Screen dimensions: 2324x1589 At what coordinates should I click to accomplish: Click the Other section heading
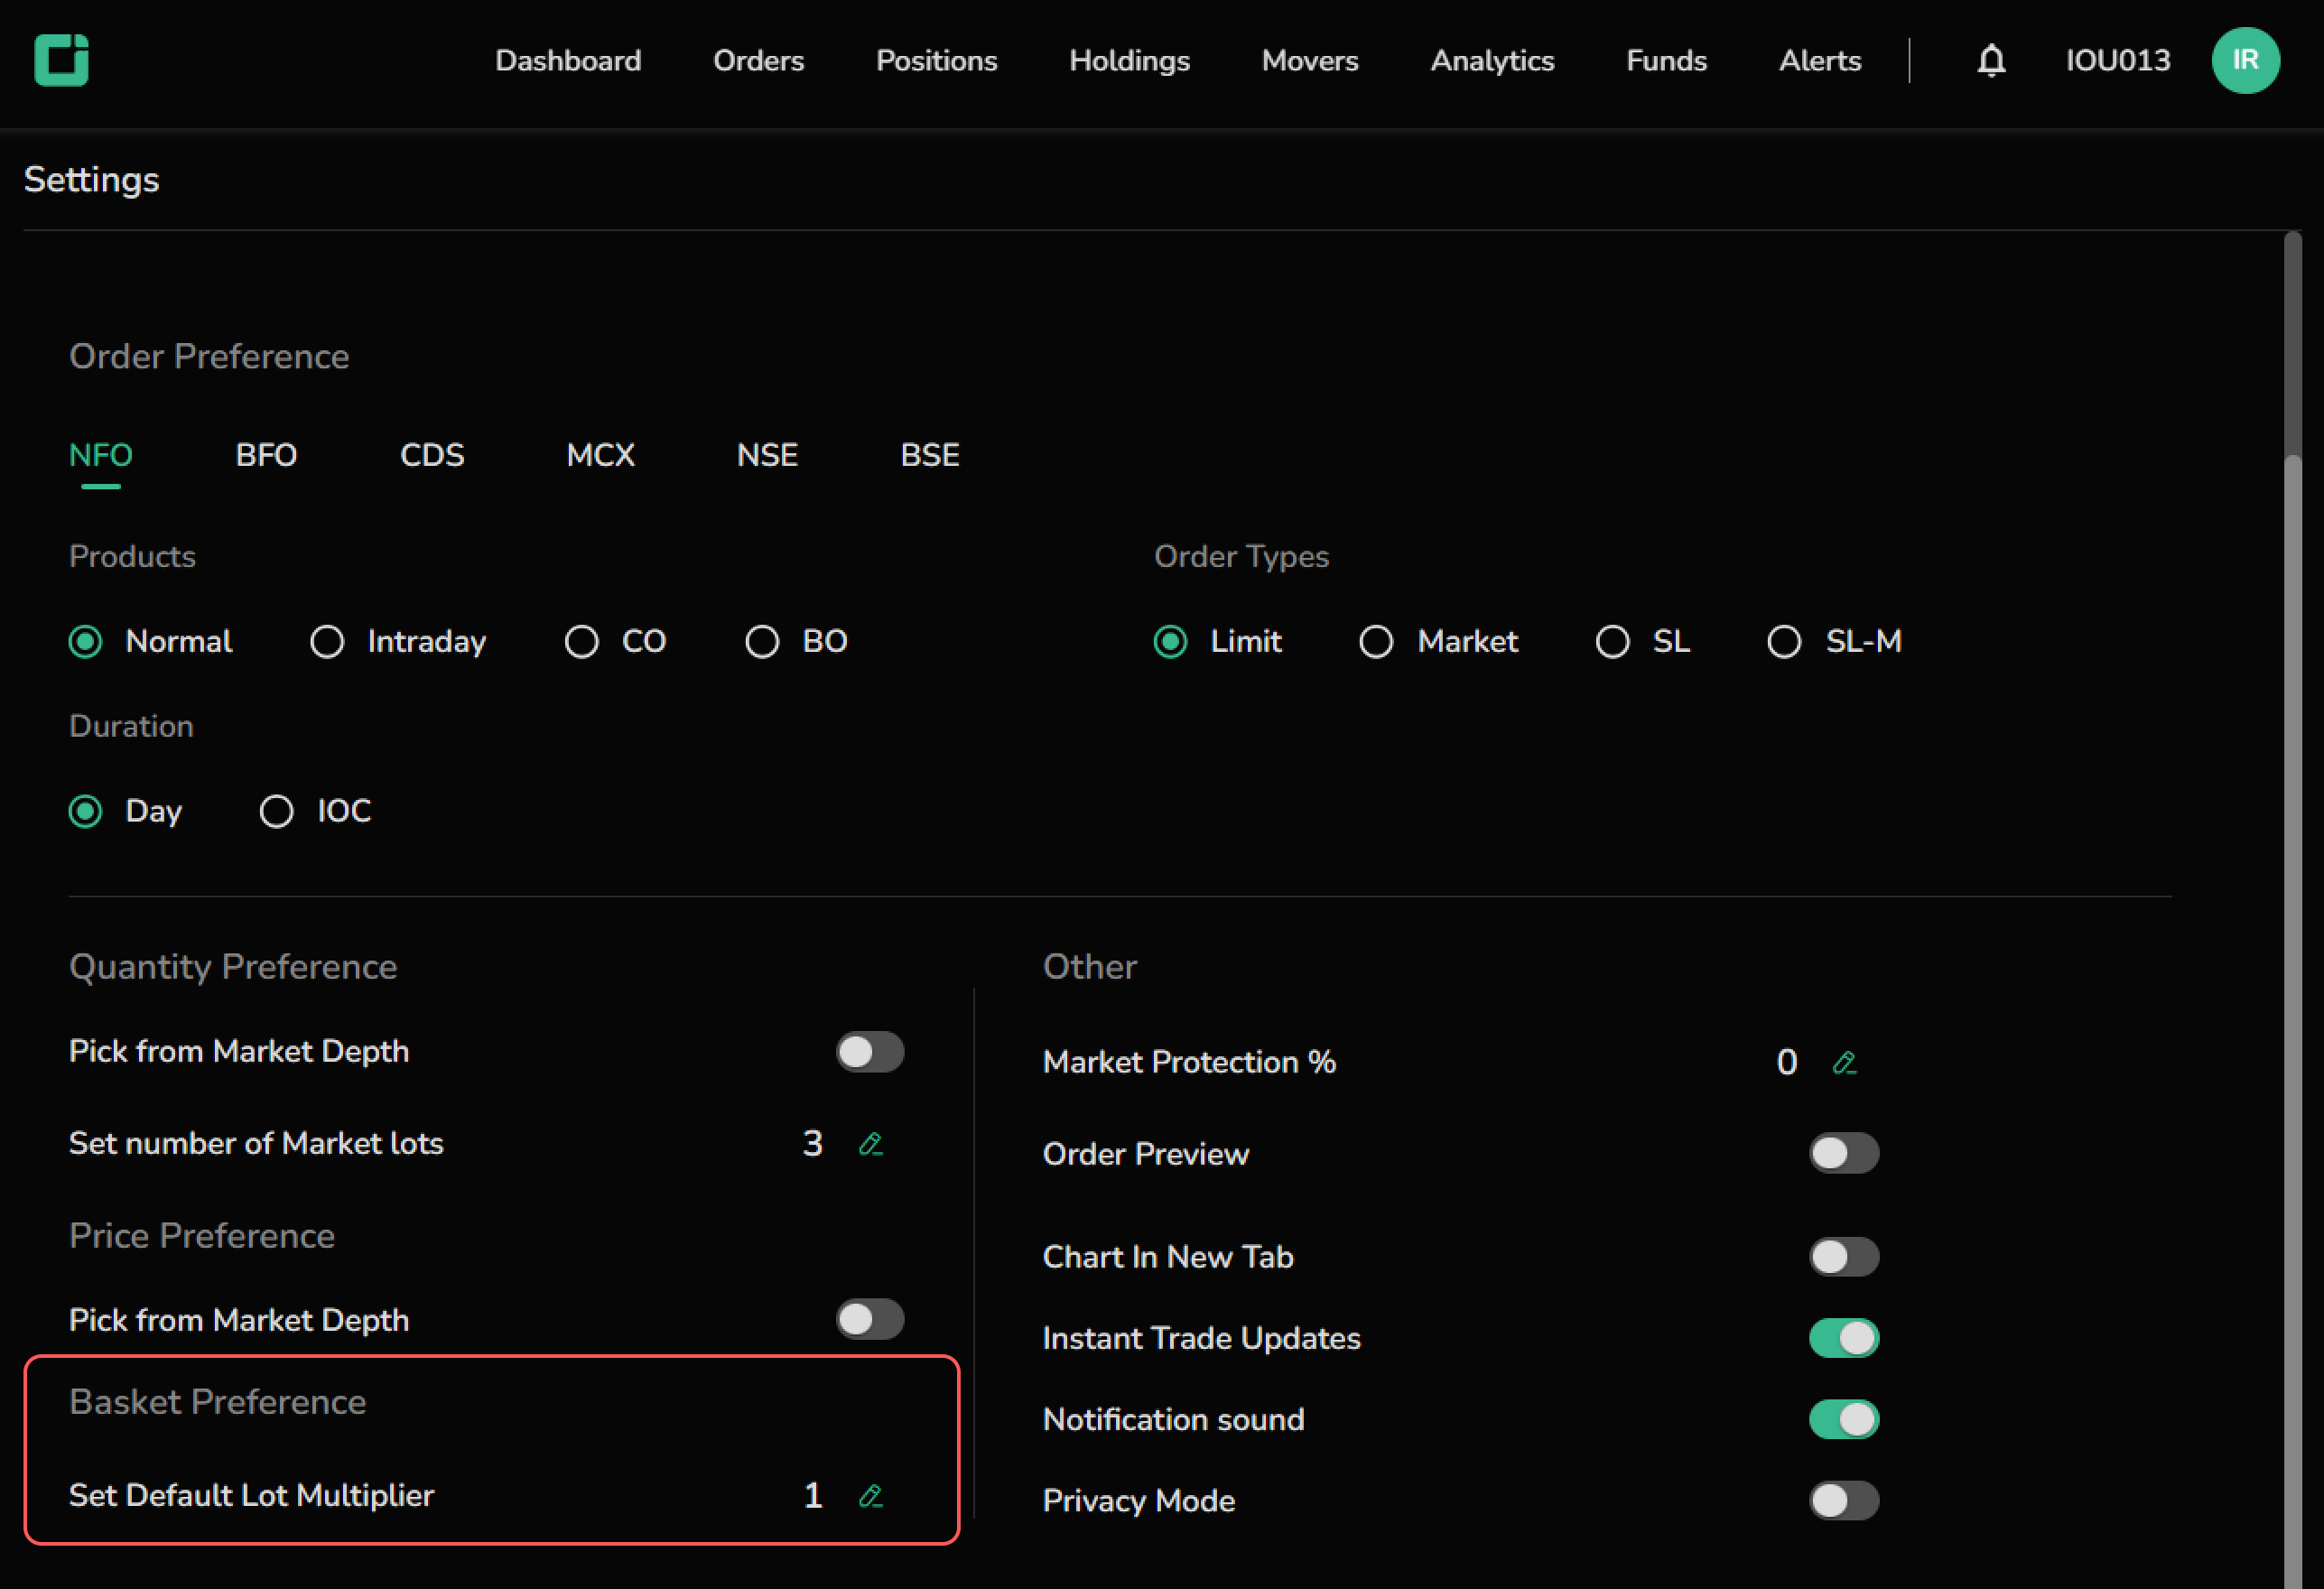click(1089, 967)
